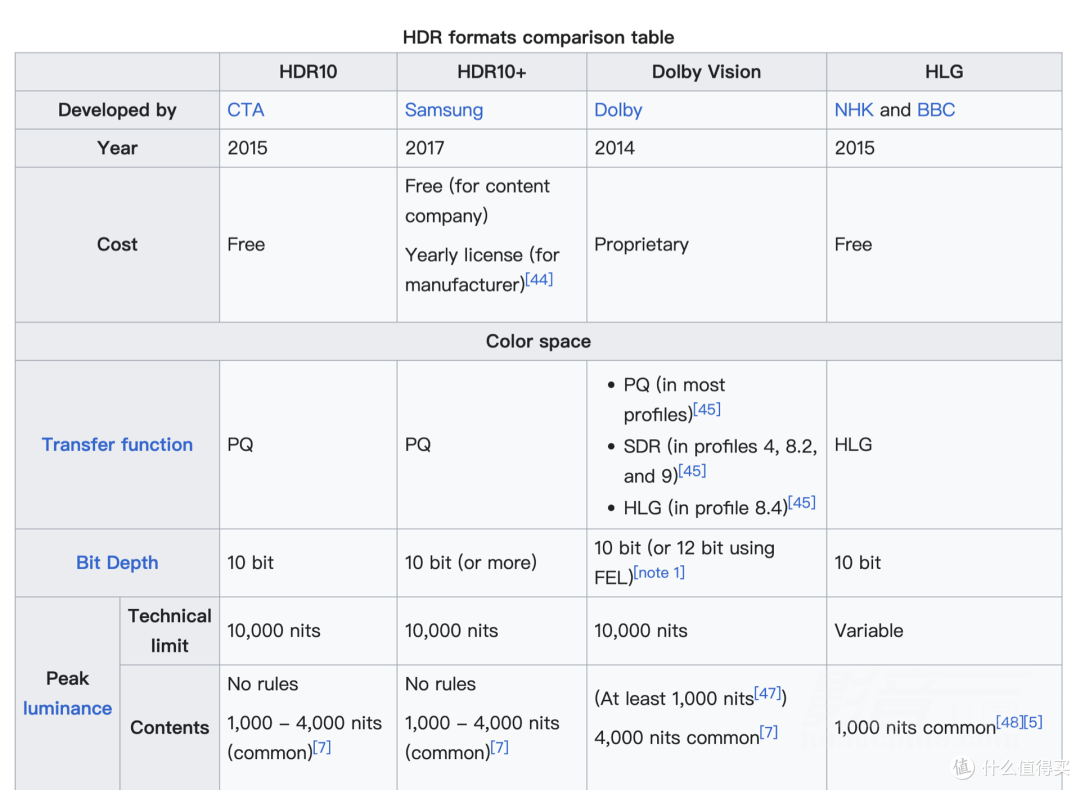The image size is (1080, 790).
Task: Click 10,000 nits under Dolby Vision
Action: click(x=641, y=631)
